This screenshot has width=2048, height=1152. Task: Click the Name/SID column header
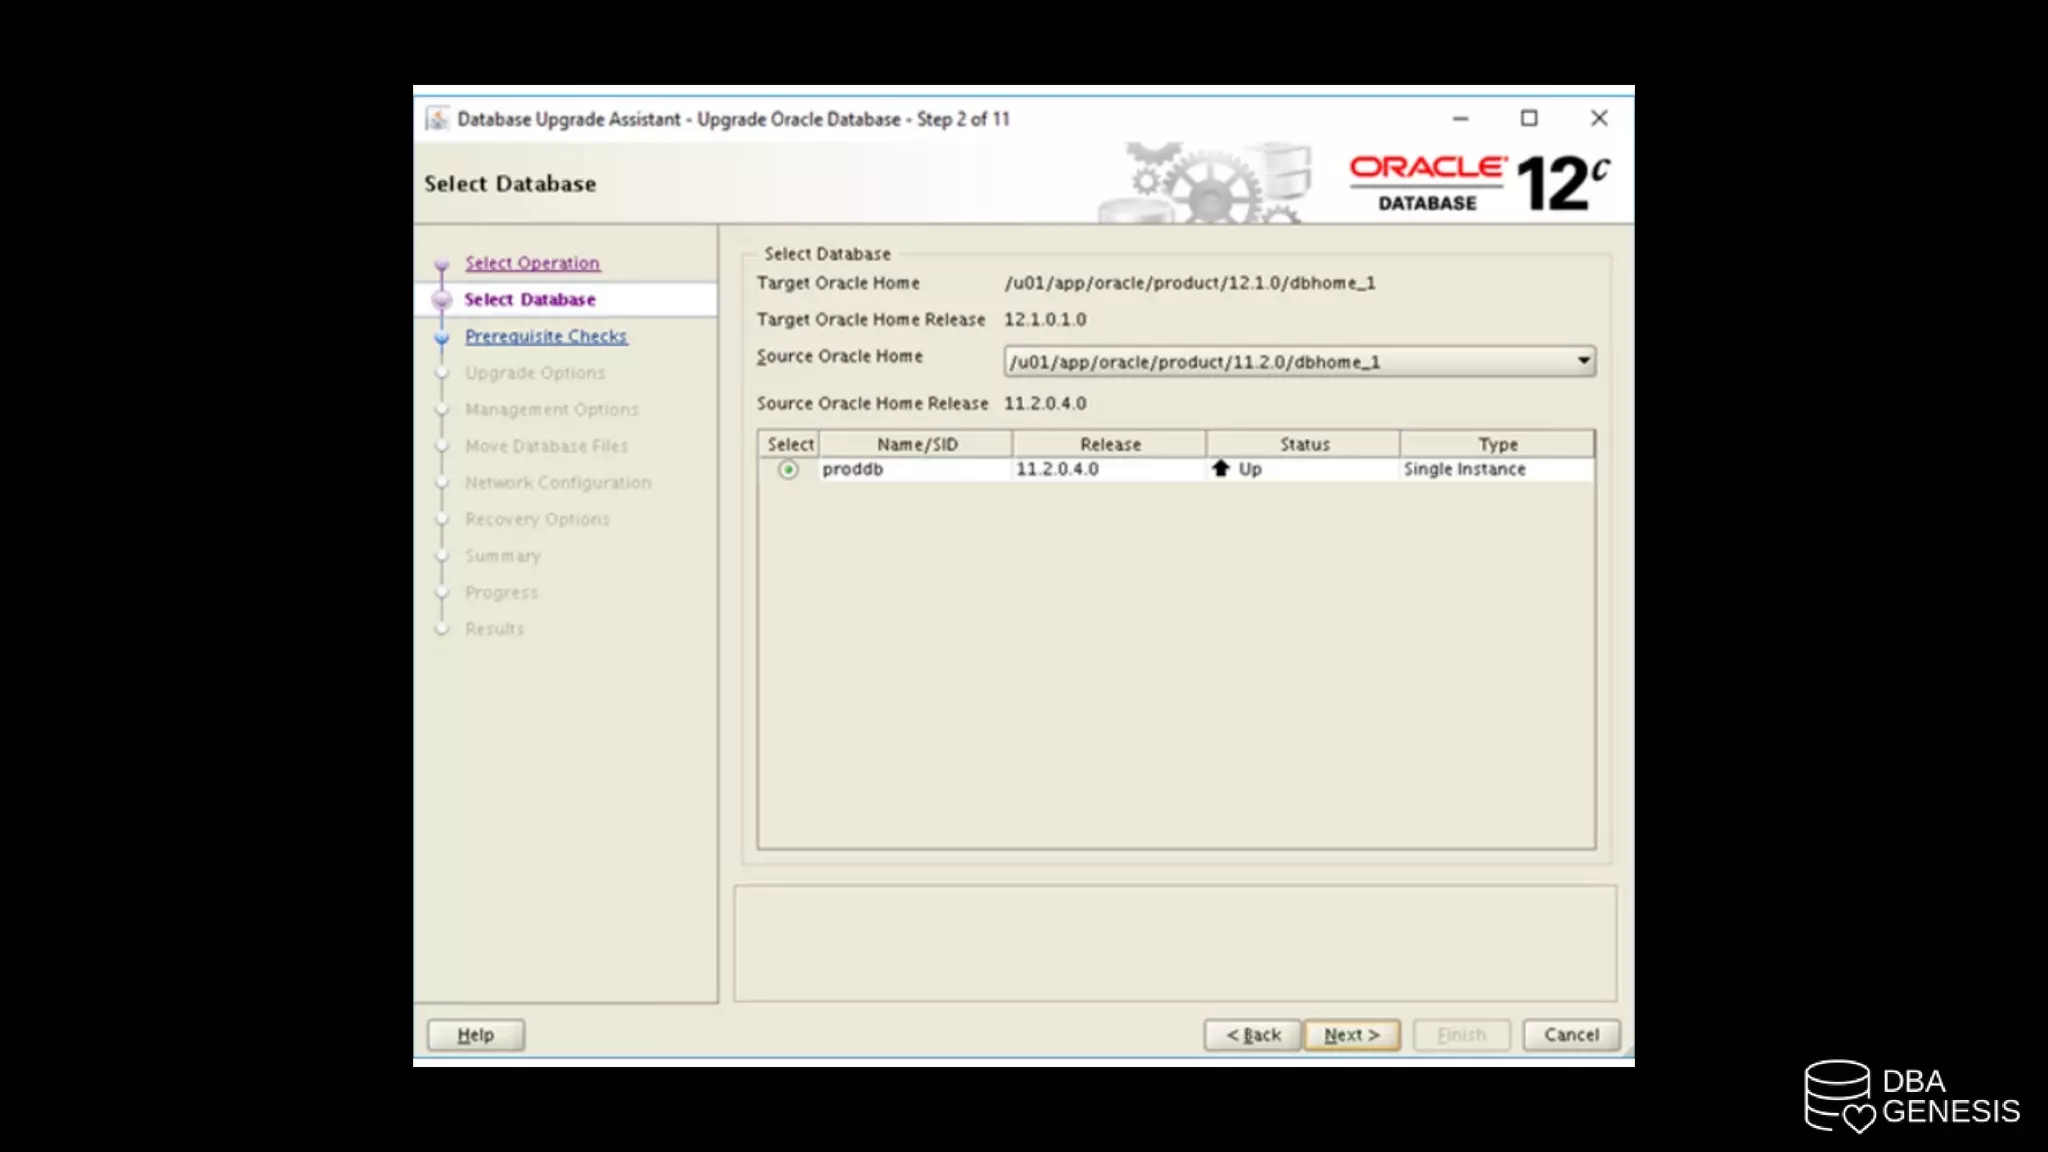tap(916, 444)
